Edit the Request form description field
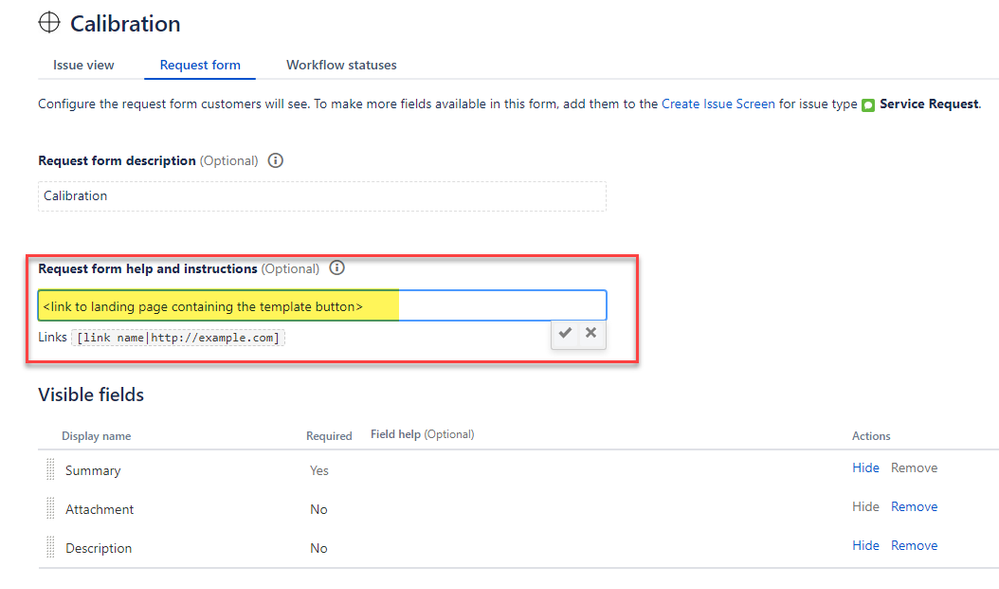This screenshot has width=999, height=589. click(x=322, y=196)
